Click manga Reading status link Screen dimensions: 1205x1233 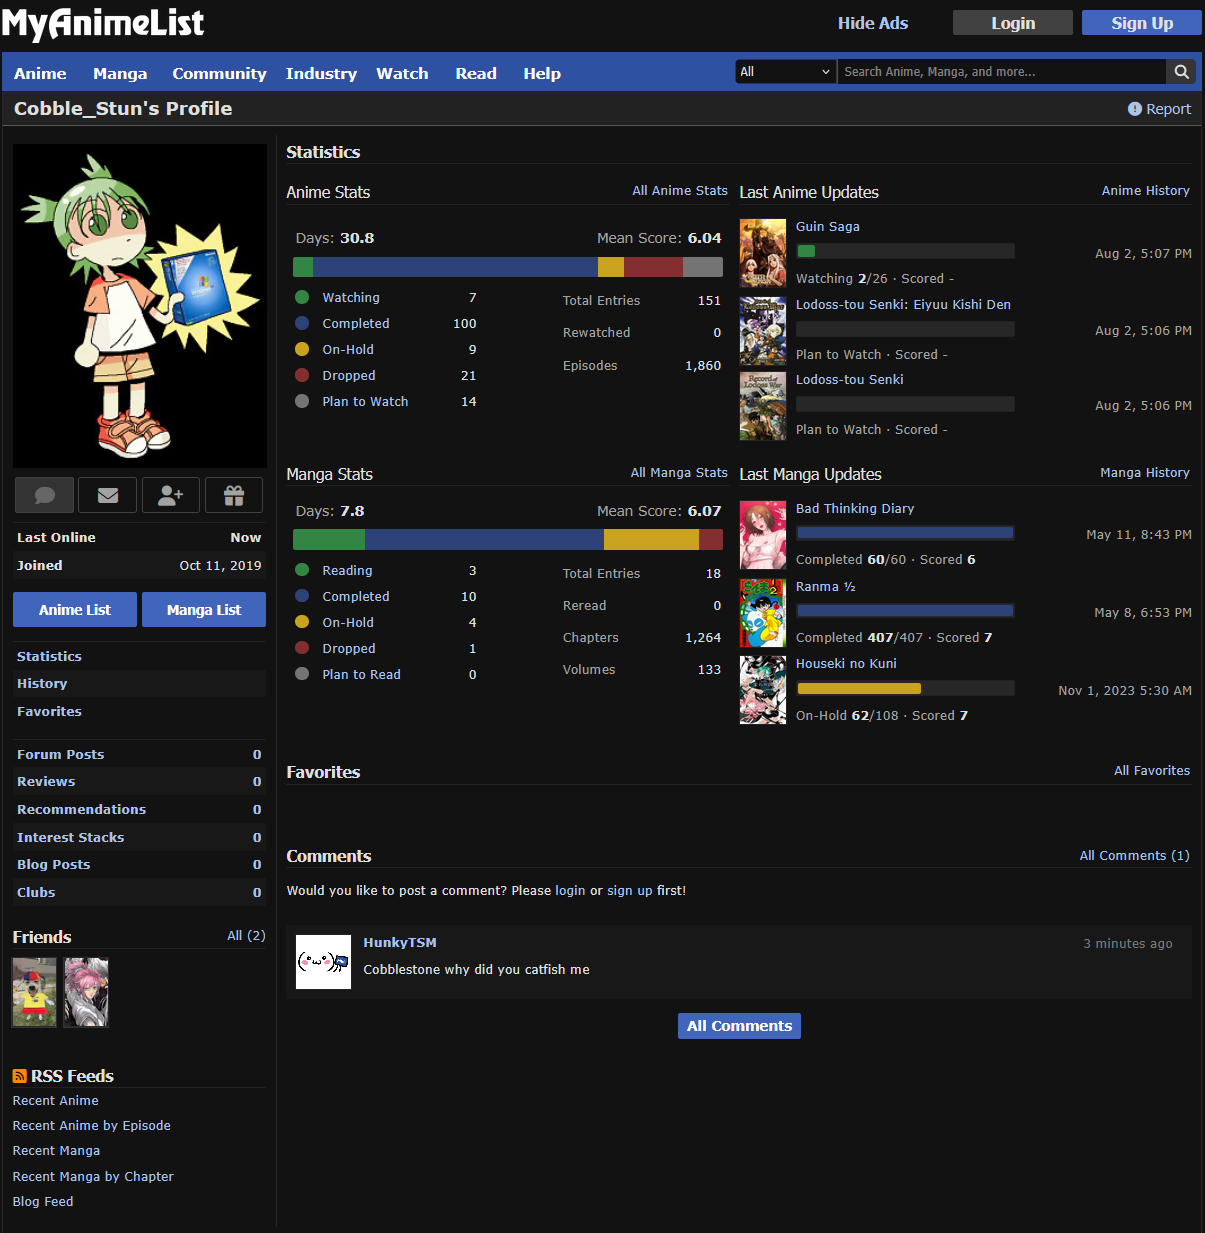[347, 571]
